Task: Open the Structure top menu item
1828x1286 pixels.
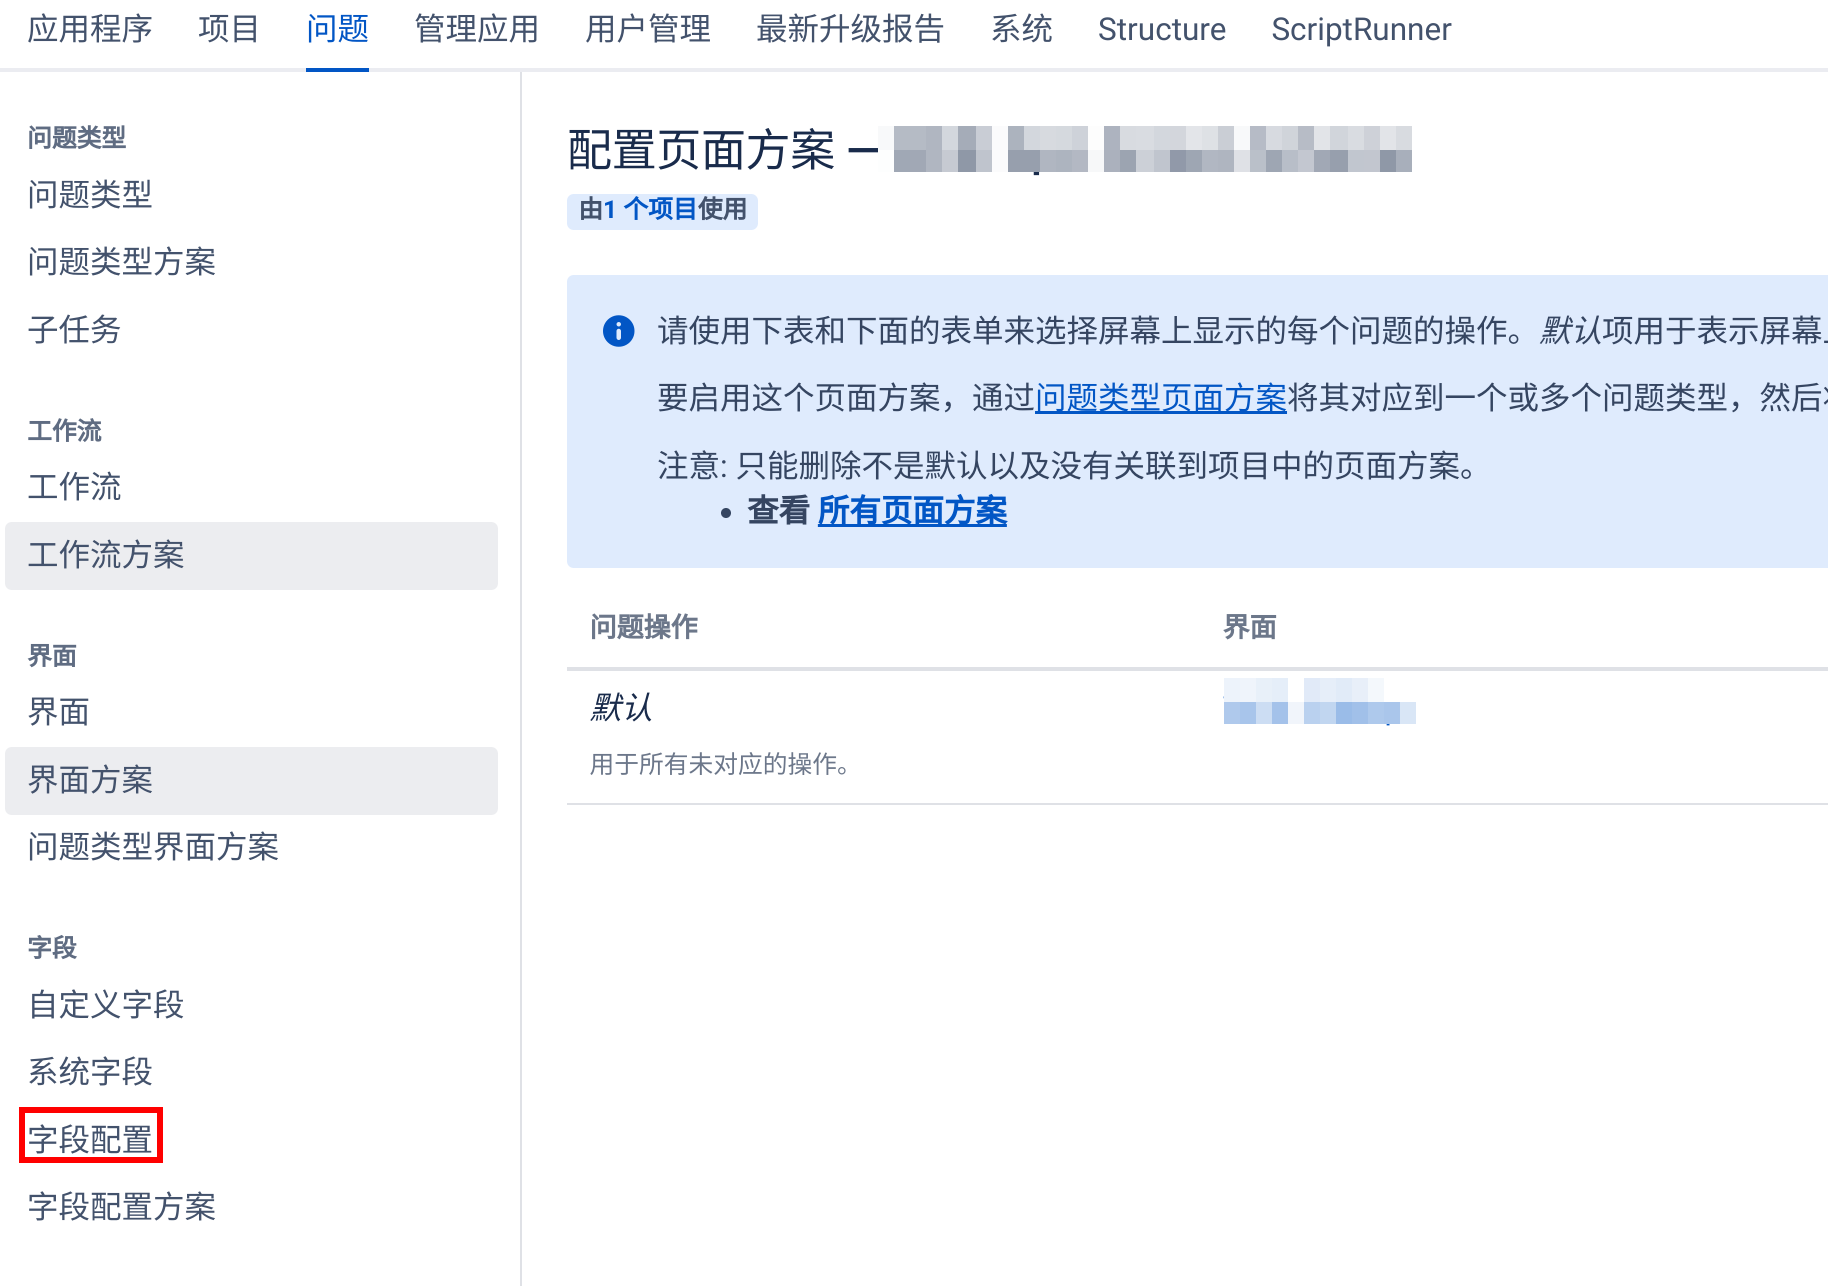Action: pos(1161,29)
